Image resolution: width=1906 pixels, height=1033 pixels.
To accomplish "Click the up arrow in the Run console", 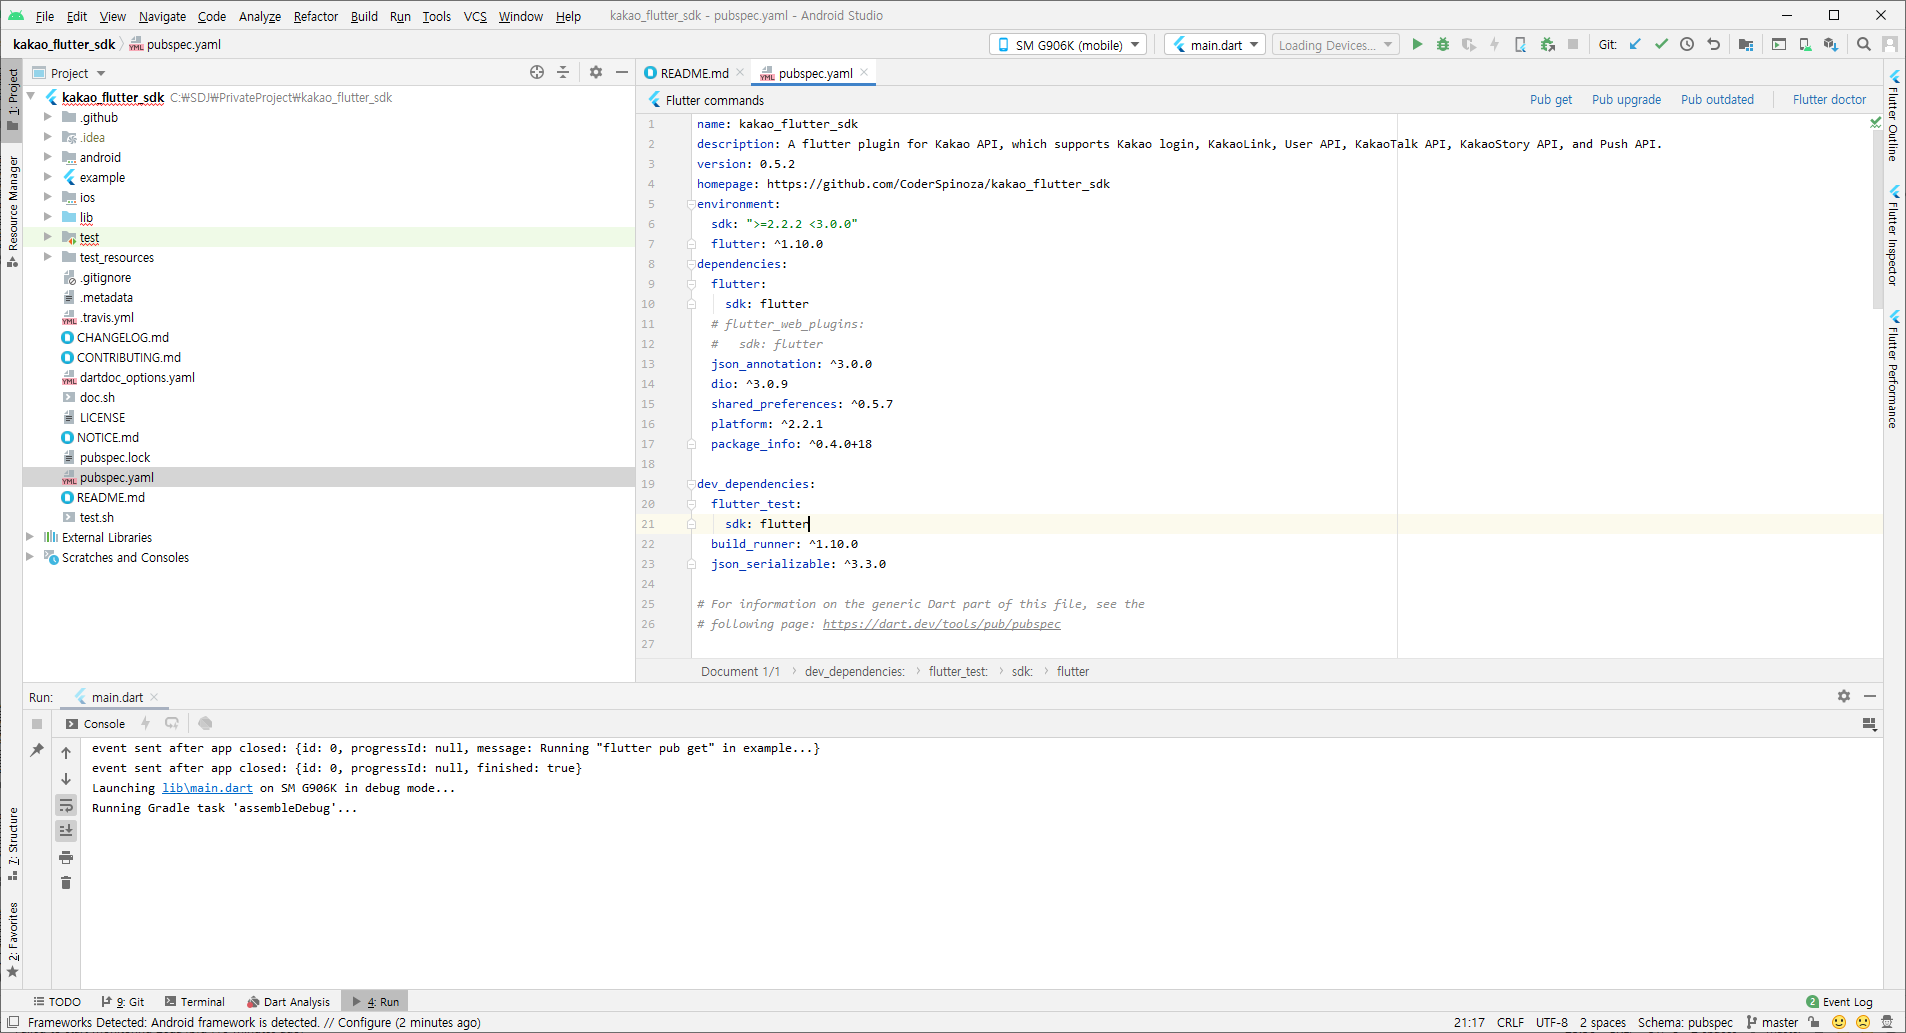I will (66, 753).
